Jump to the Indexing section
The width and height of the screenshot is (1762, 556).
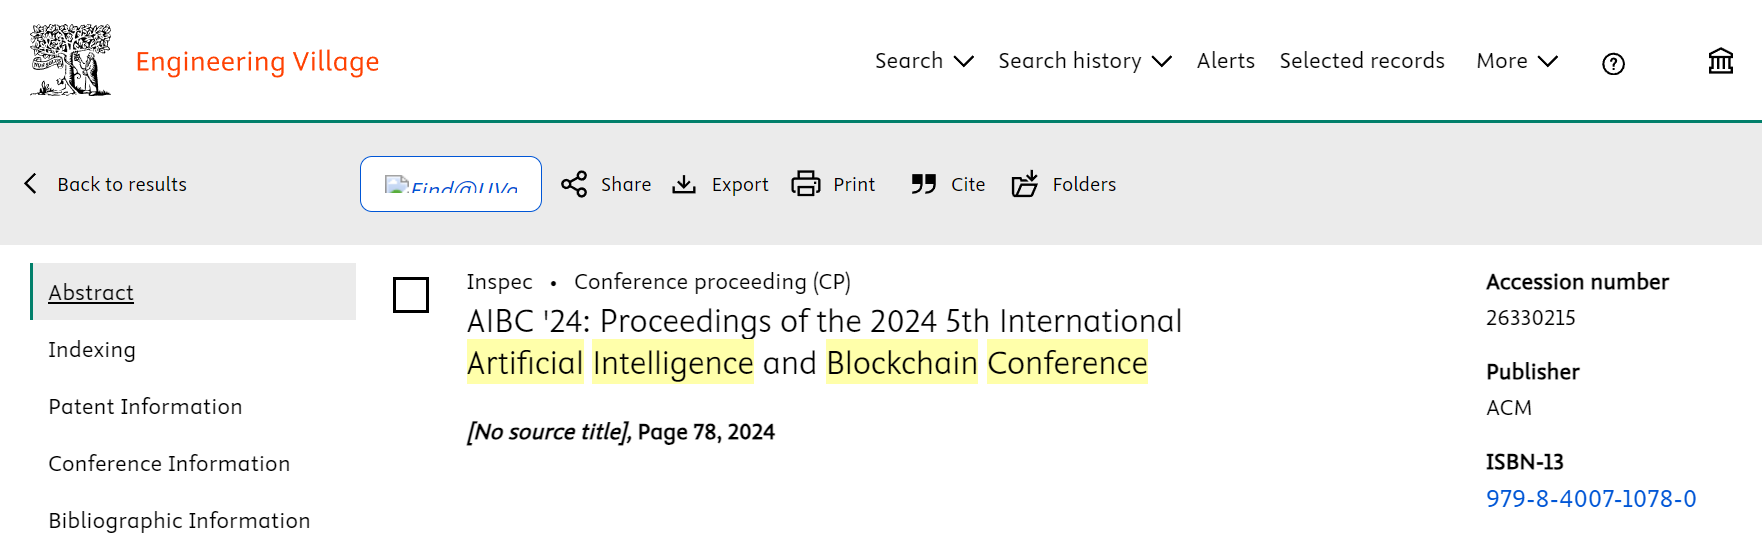pyautogui.click(x=92, y=350)
